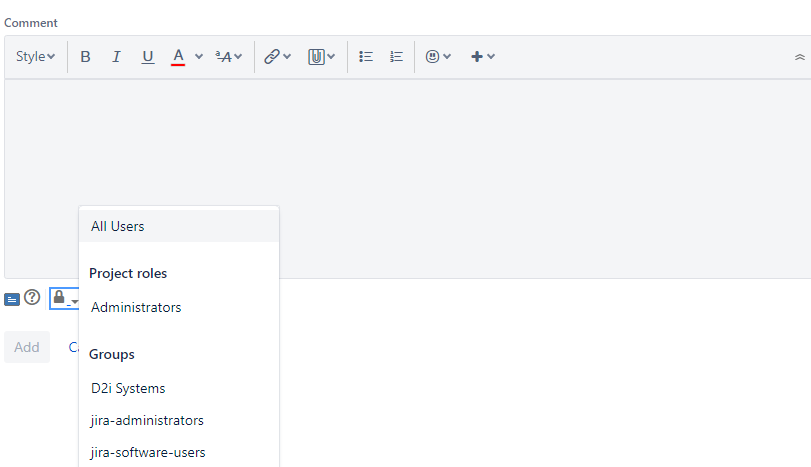The width and height of the screenshot is (811, 467).
Task: Collapse the editor toolbar
Action: click(x=800, y=57)
